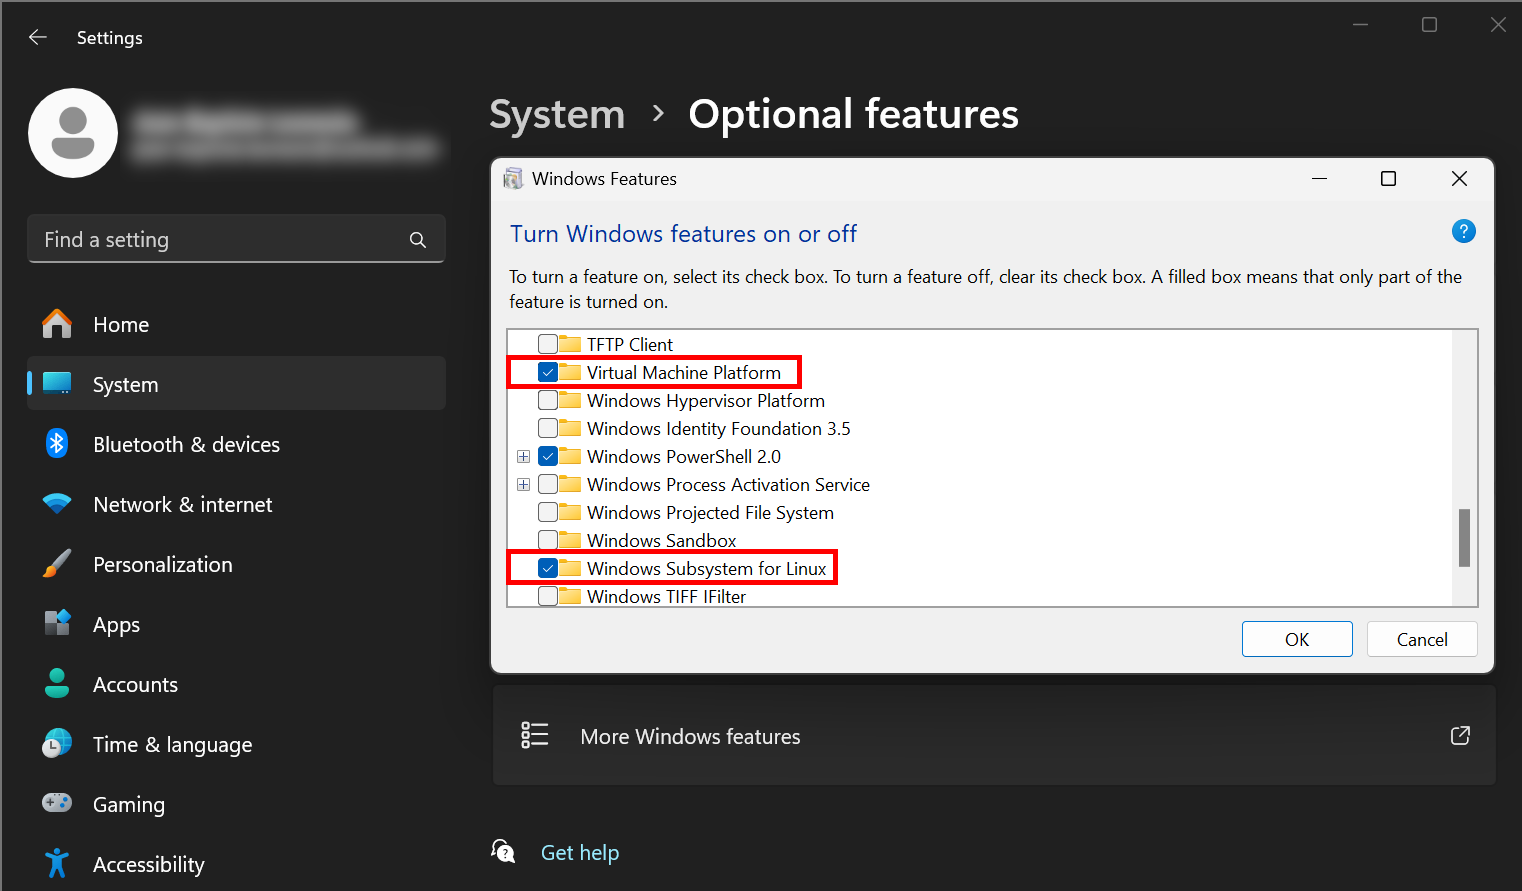
Task: Uncheck the Windows Subsystem for Linux checkbox
Action: pos(548,568)
